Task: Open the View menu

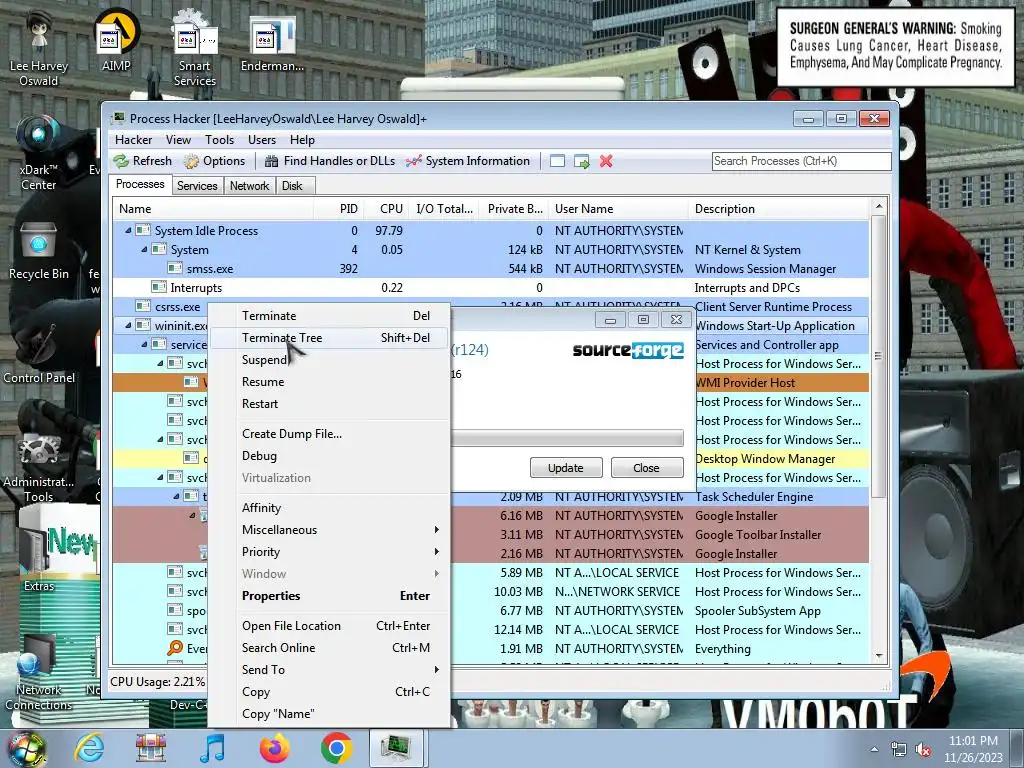Action: (x=178, y=140)
